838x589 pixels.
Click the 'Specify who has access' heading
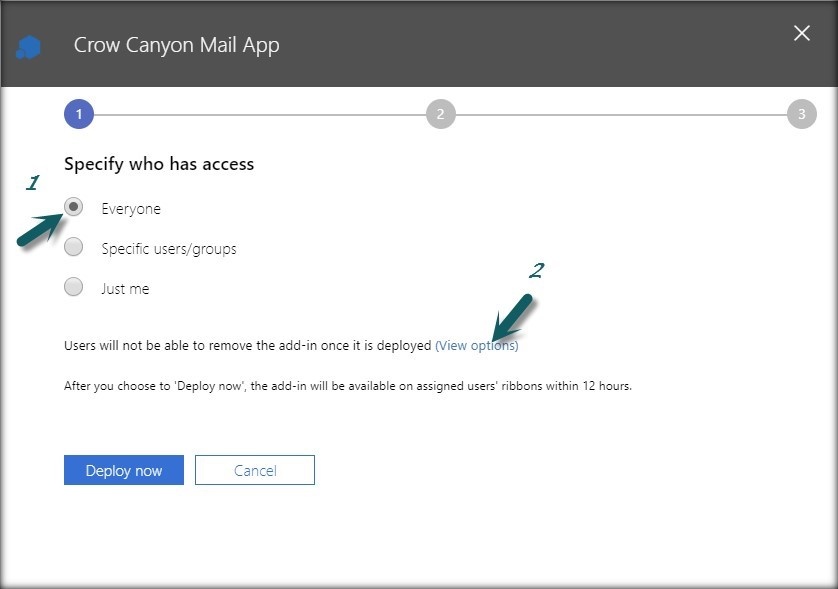coord(159,164)
